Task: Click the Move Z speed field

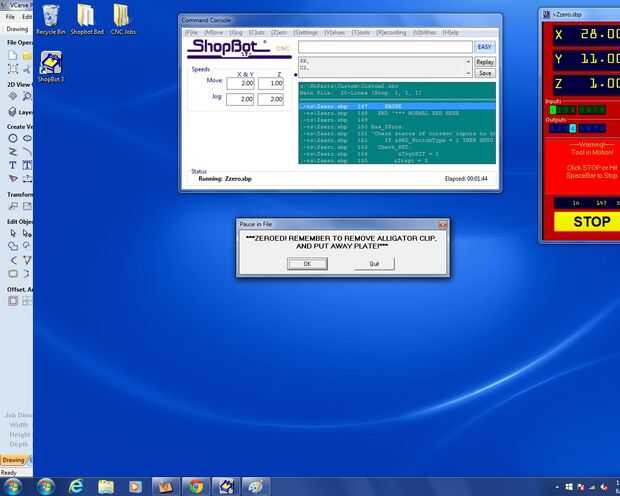Action: (x=270, y=83)
